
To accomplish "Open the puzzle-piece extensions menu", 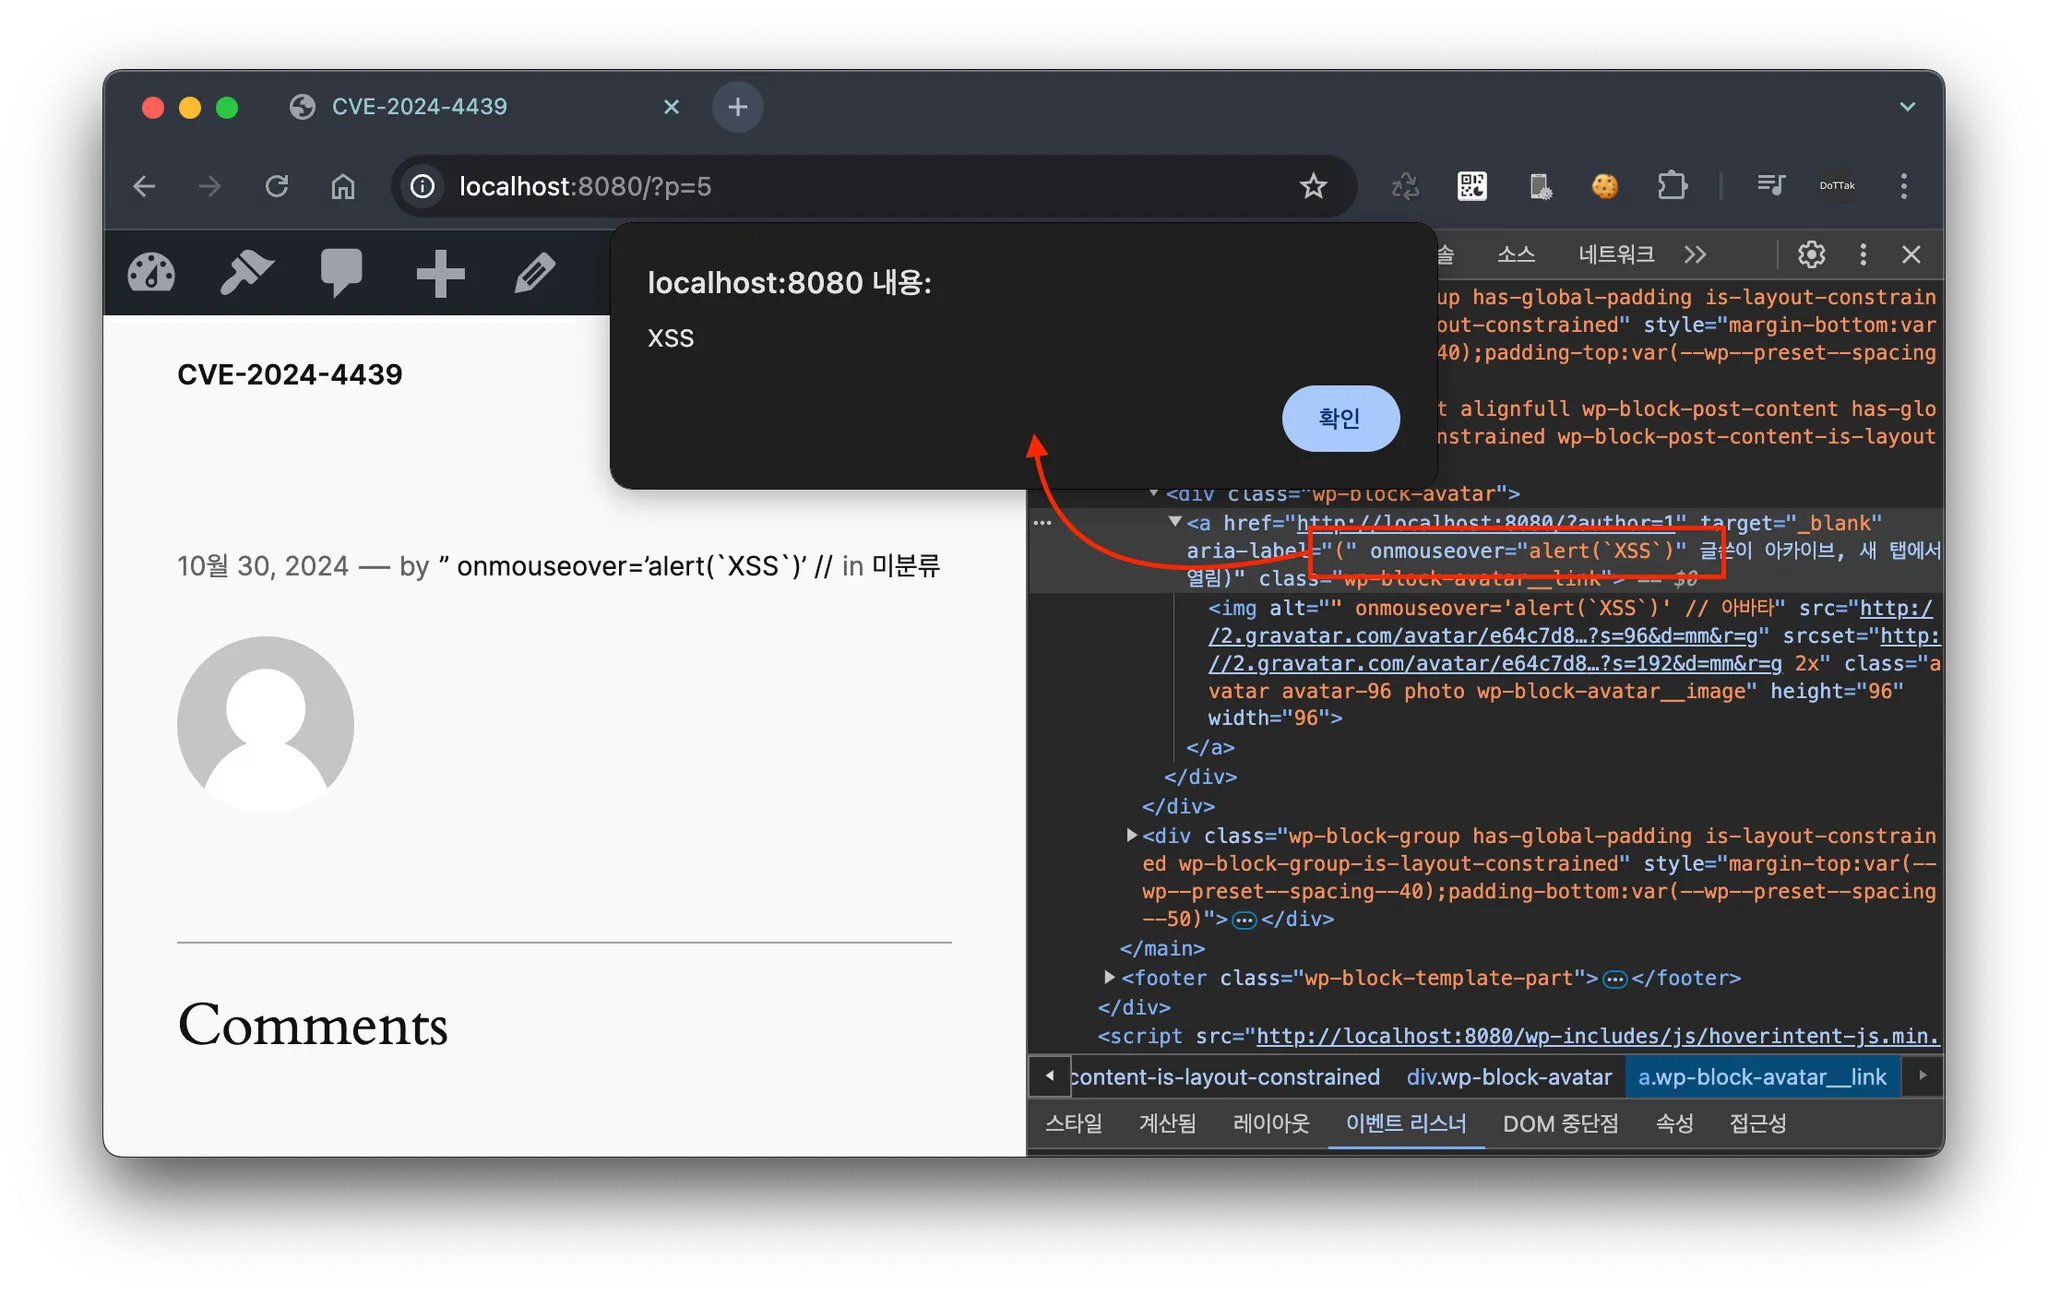I will click(1672, 186).
